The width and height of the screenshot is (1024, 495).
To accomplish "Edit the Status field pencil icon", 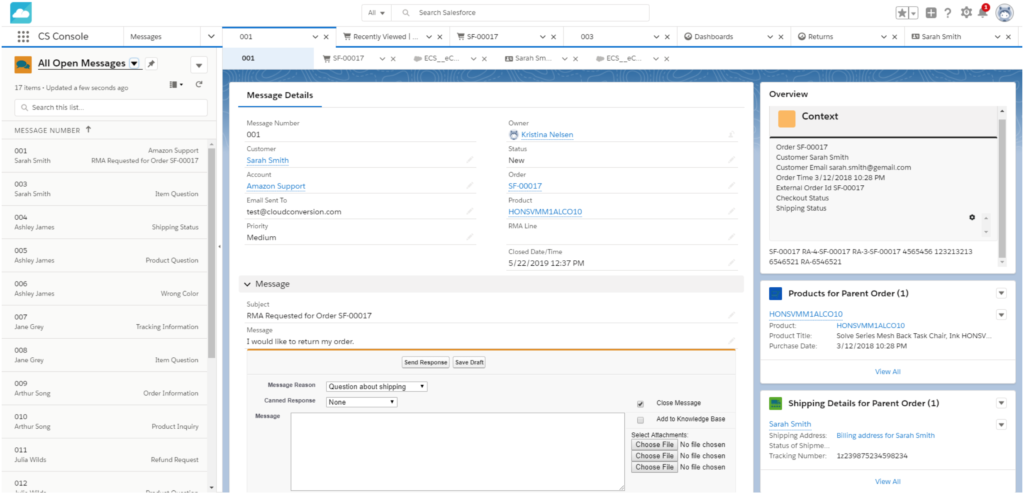I will [731, 160].
